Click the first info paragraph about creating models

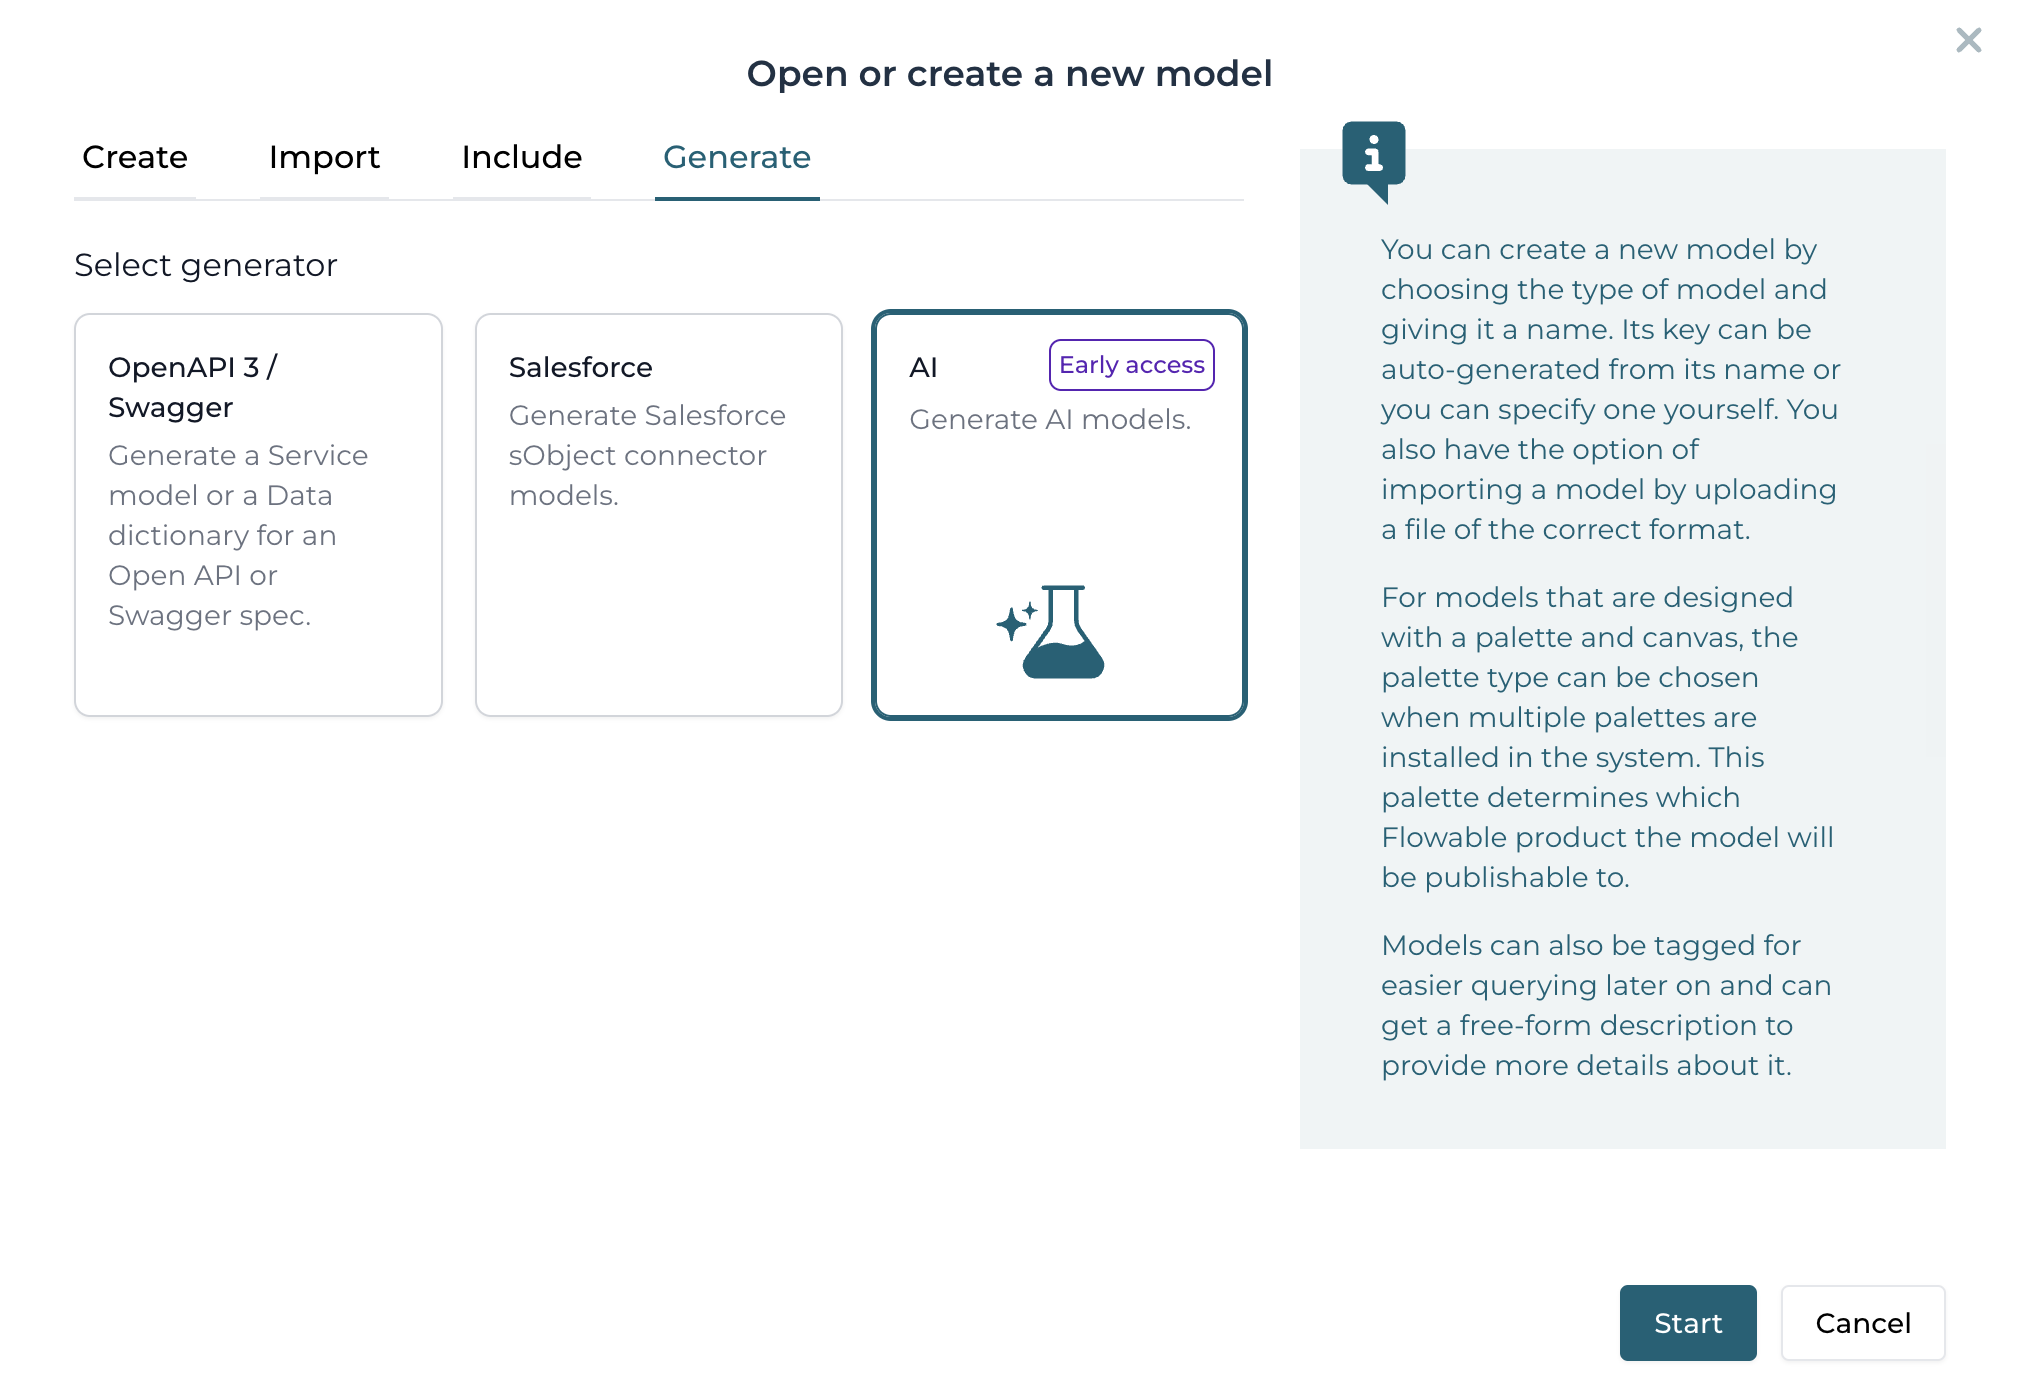[1610, 389]
